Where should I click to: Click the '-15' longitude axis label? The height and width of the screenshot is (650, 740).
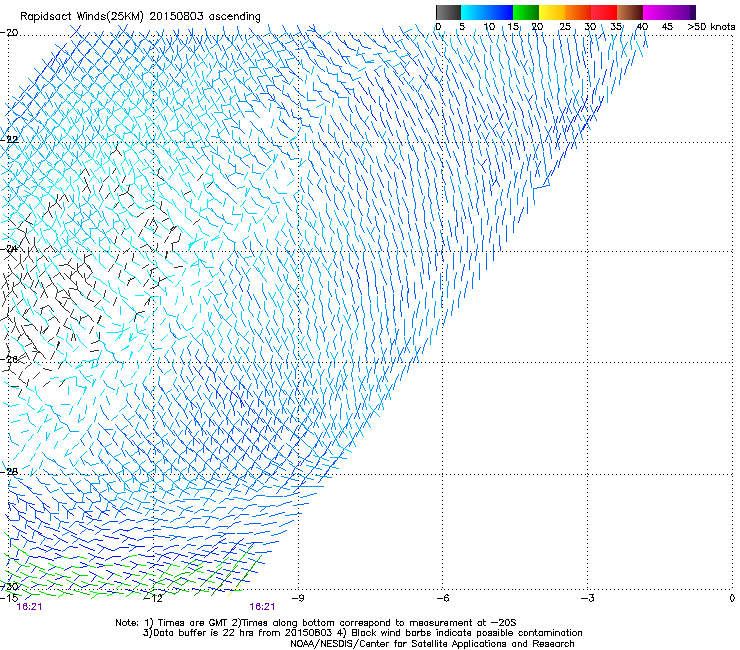9,598
